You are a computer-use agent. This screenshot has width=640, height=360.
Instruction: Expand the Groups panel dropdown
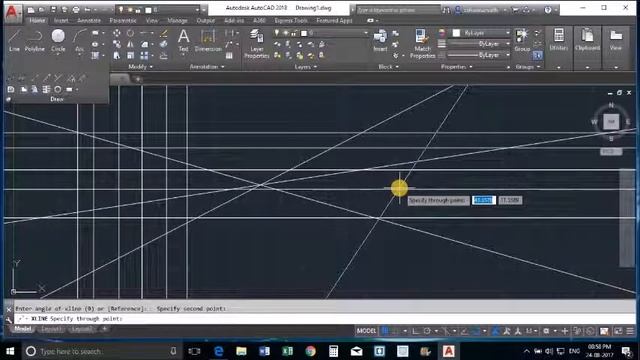click(x=527, y=67)
